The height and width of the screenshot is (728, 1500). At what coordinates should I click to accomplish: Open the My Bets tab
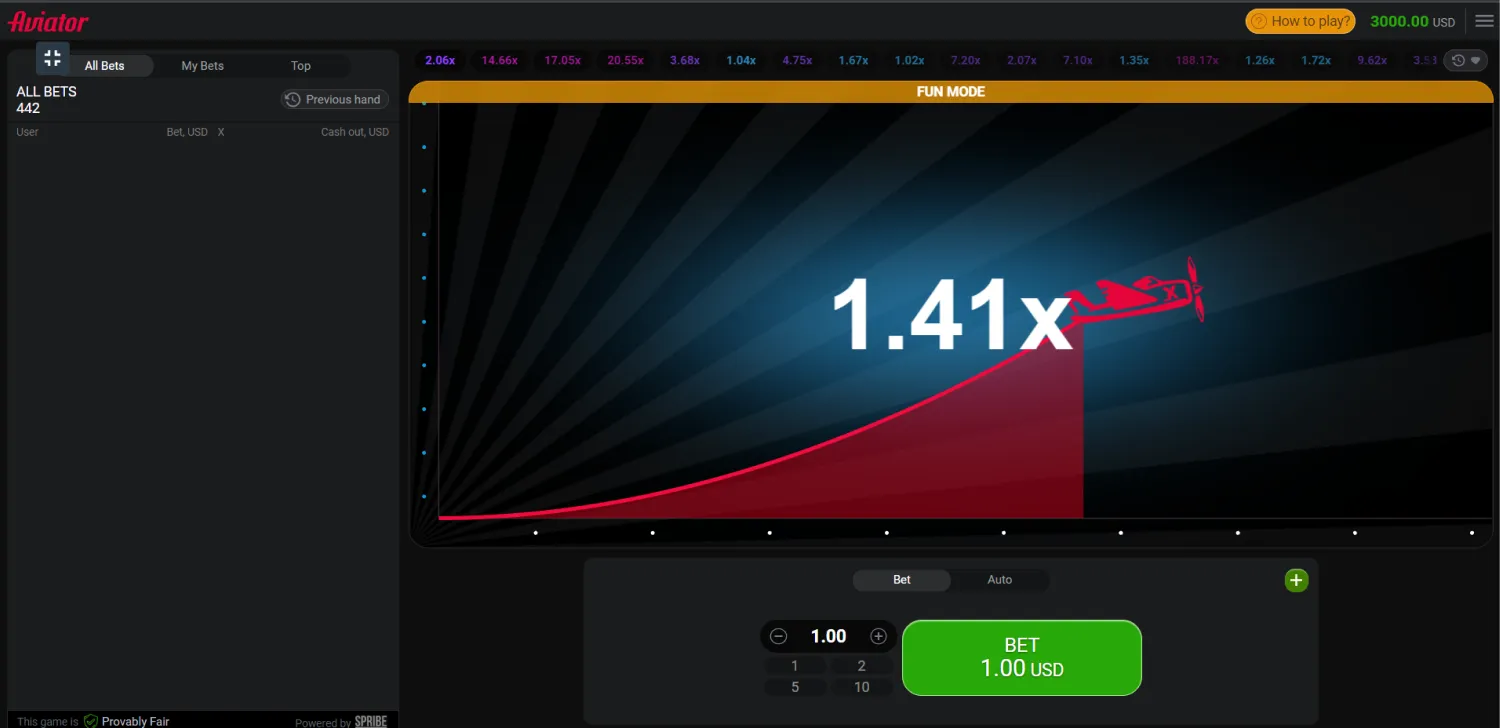(202, 66)
